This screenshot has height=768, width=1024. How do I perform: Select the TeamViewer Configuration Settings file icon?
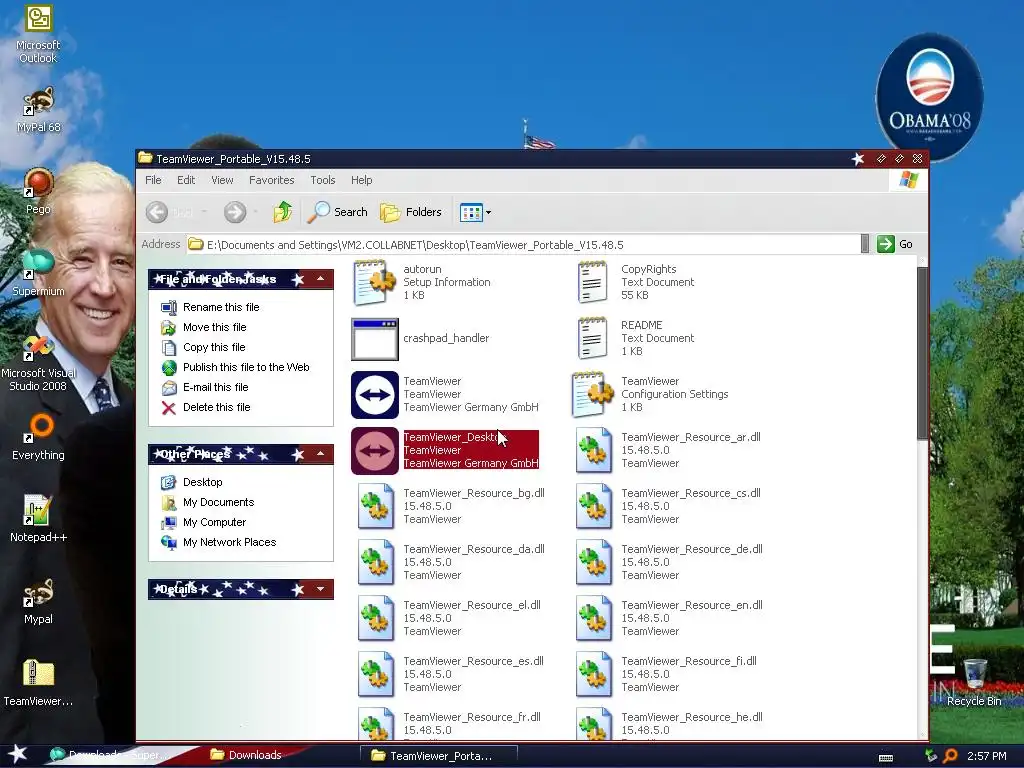[592, 394]
